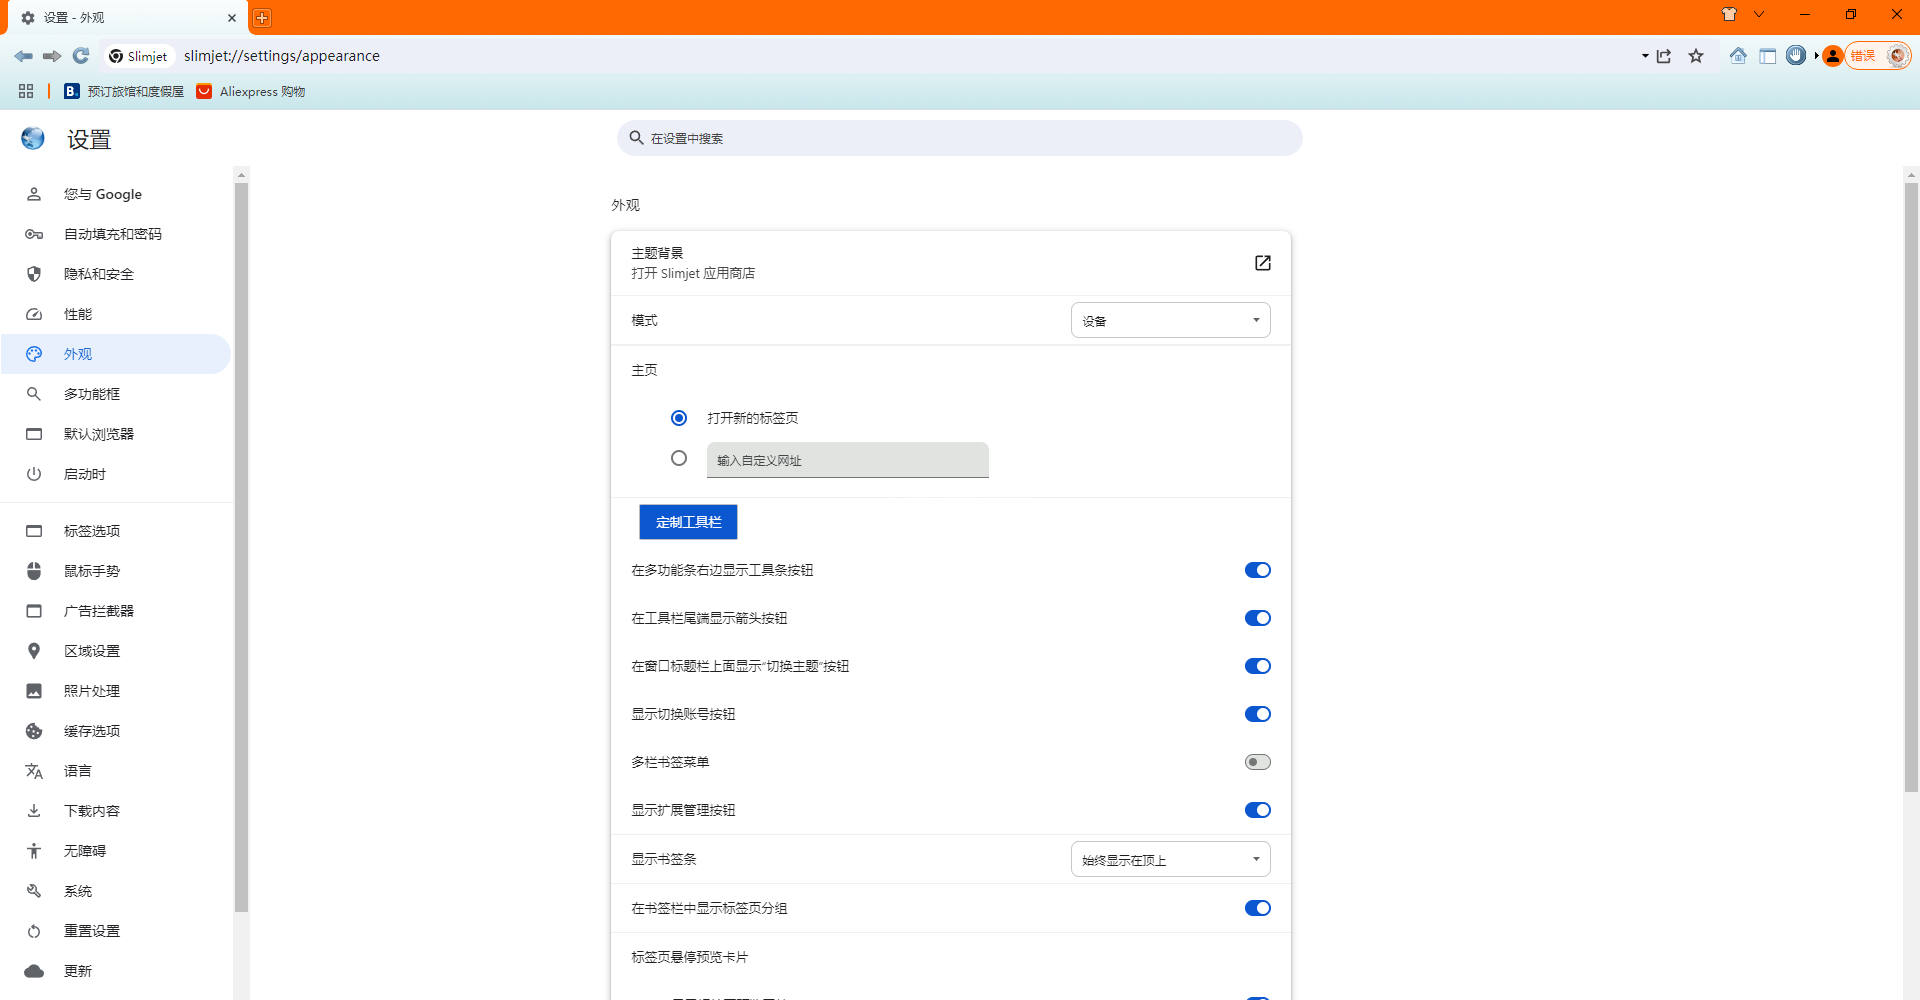Open the Aliexpress 购物 bookmark
Viewport: 1920px width, 1000px height.
pos(251,91)
